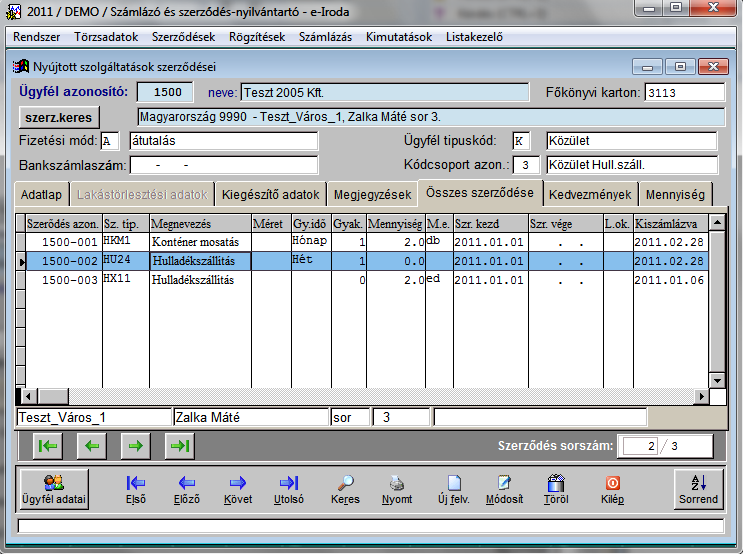
Task: Open the Törzsadatok menu
Action: coord(106,37)
